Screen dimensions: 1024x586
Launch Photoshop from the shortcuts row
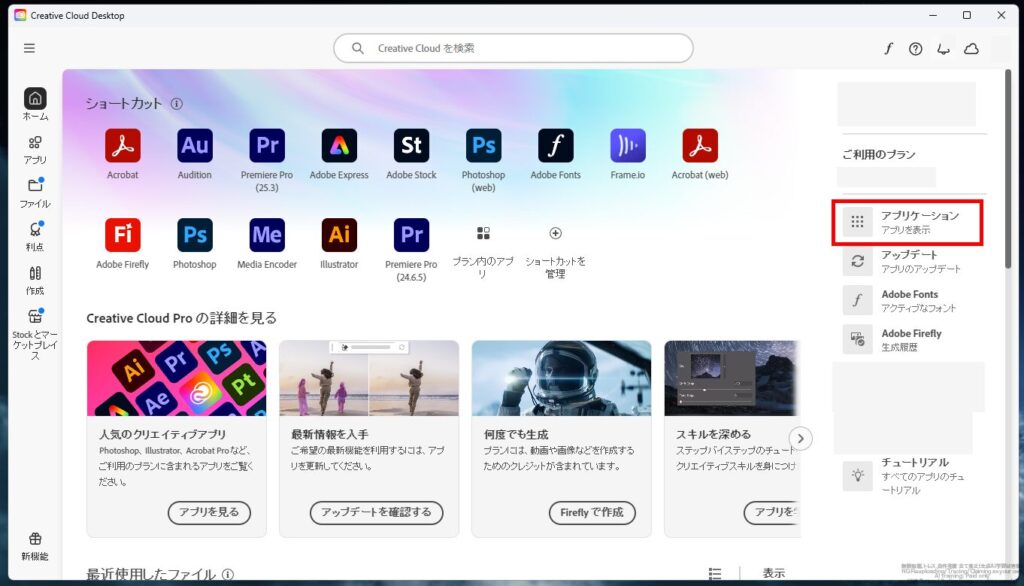click(x=194, y=235)
